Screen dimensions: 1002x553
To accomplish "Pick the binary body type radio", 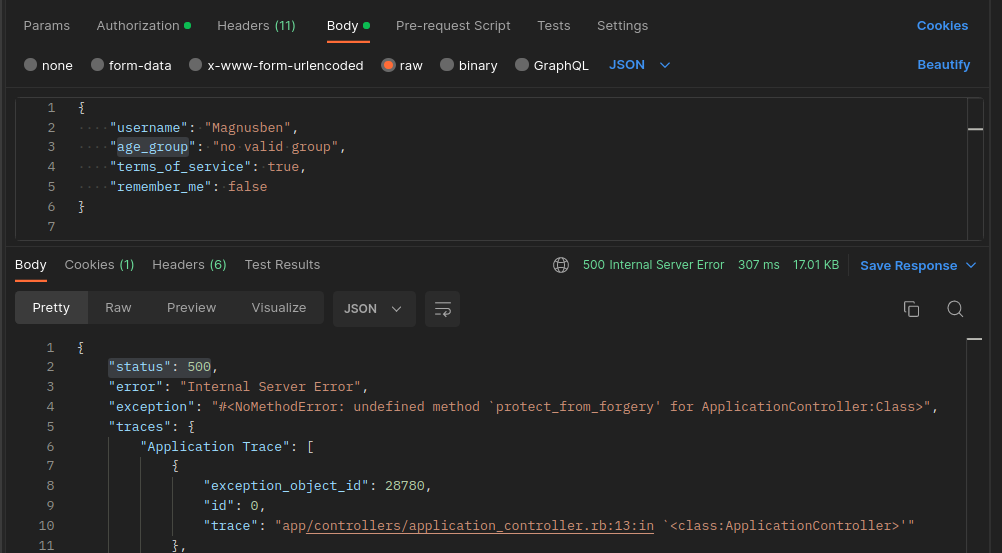I will pos(447,65).
